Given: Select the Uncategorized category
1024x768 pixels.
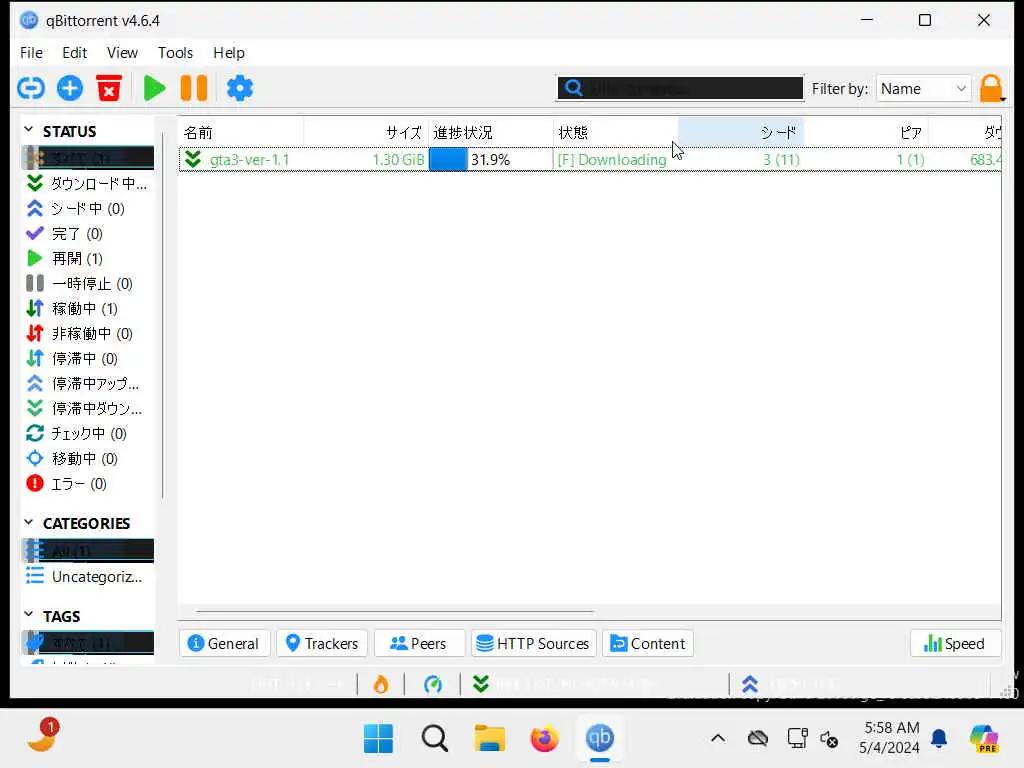Looking at the screenshot, I should [88, 577].
